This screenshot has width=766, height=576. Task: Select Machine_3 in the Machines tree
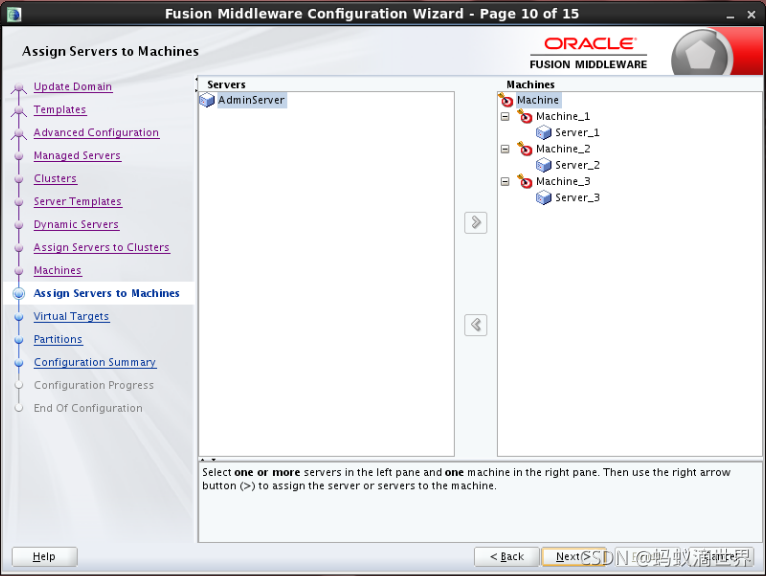tap(563, 182)
